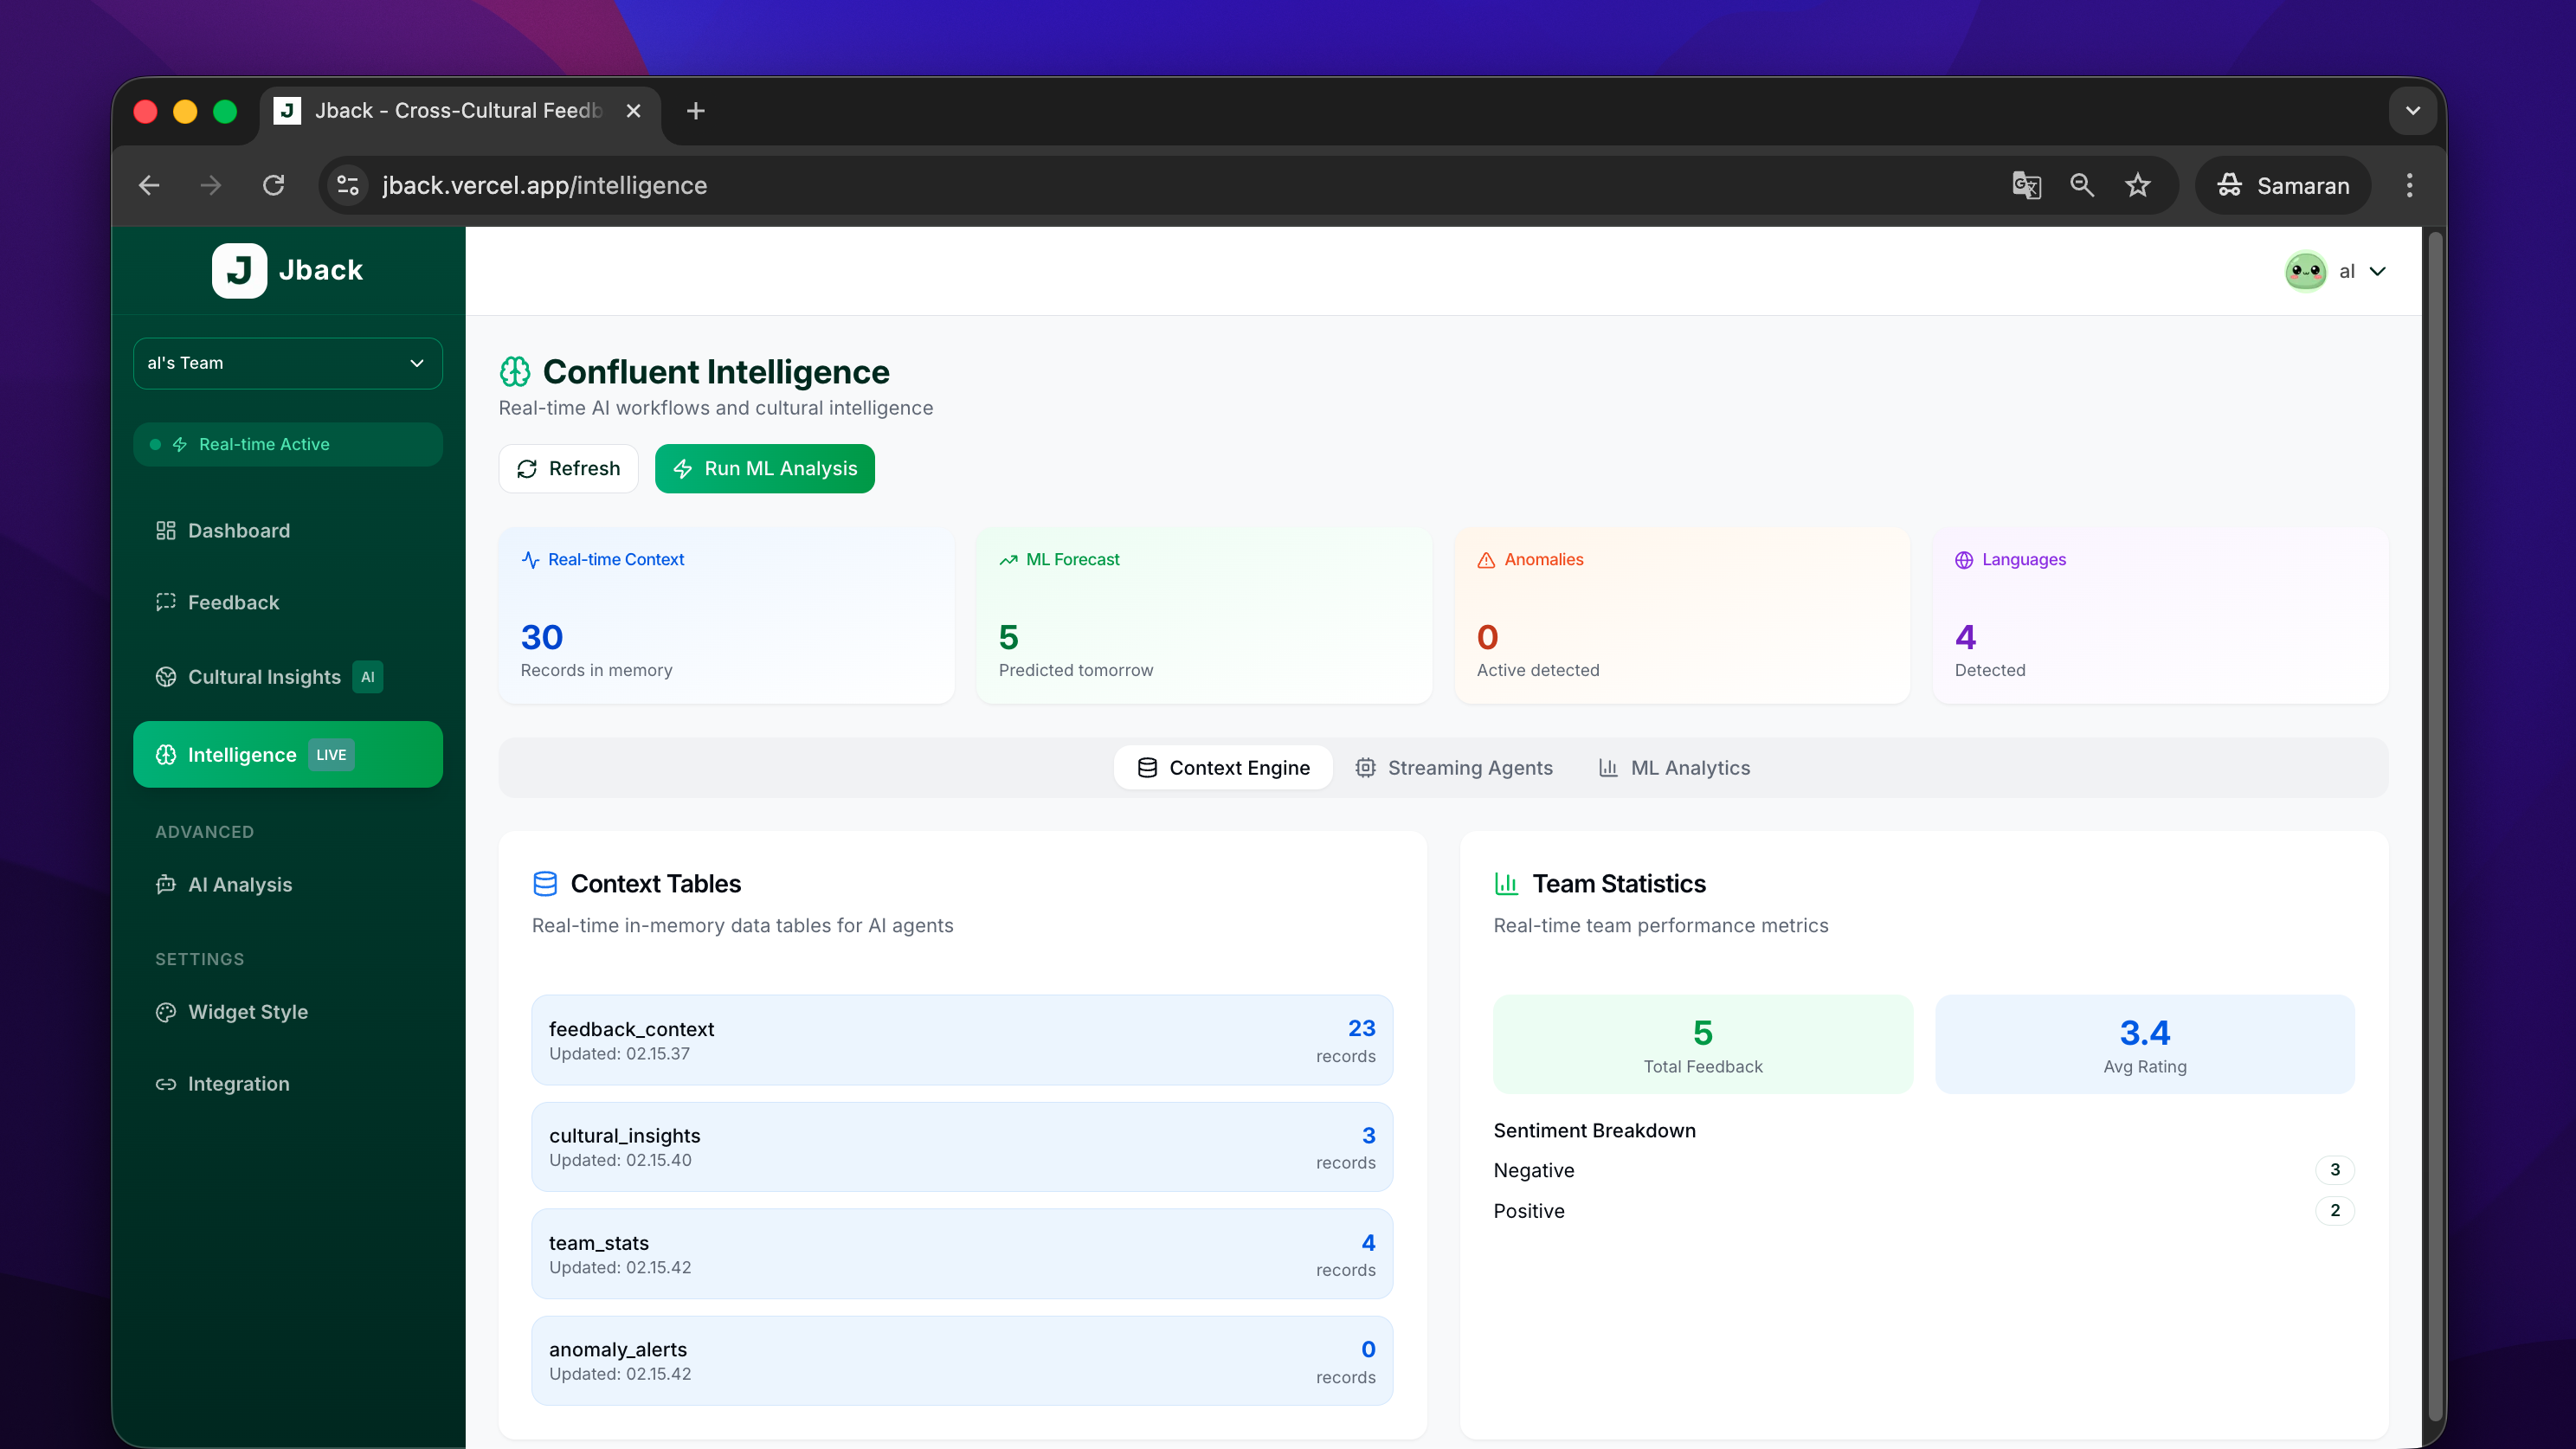Click the Jback logo in the sidebar
This screenshot has height=1449, width=2576.
coord(240,270)
